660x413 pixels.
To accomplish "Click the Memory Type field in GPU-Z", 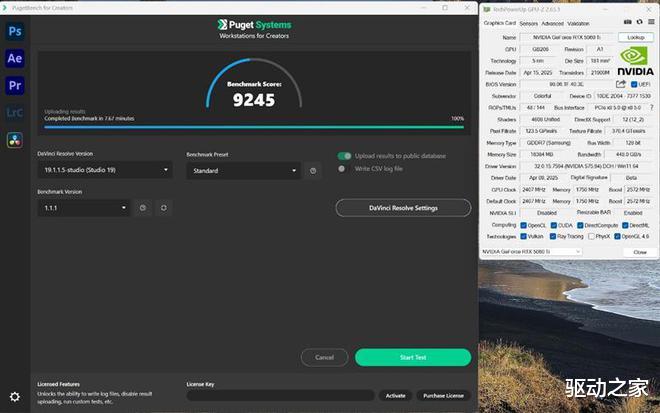I will [548, 143].
